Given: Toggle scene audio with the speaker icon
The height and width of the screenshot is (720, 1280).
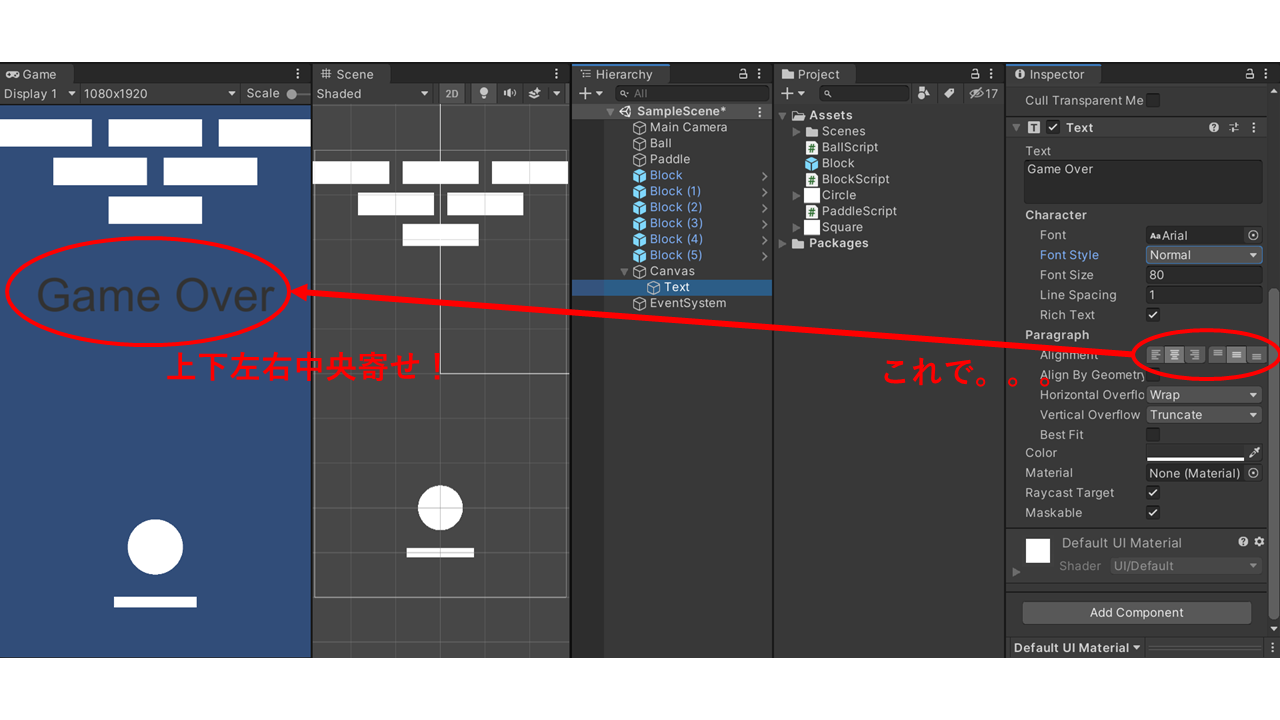Looking at the screenshot, I should pos(510,93).
